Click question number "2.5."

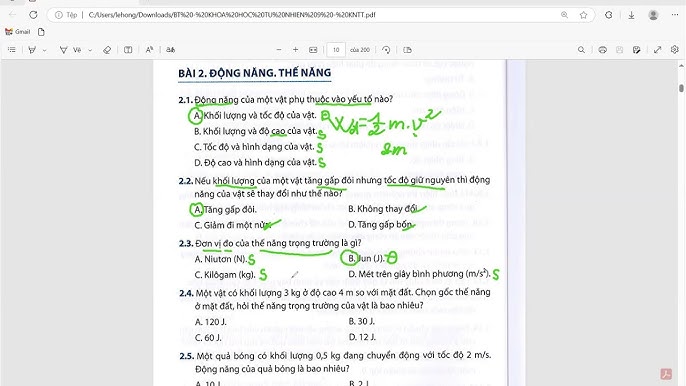click(x=186, y=356)
